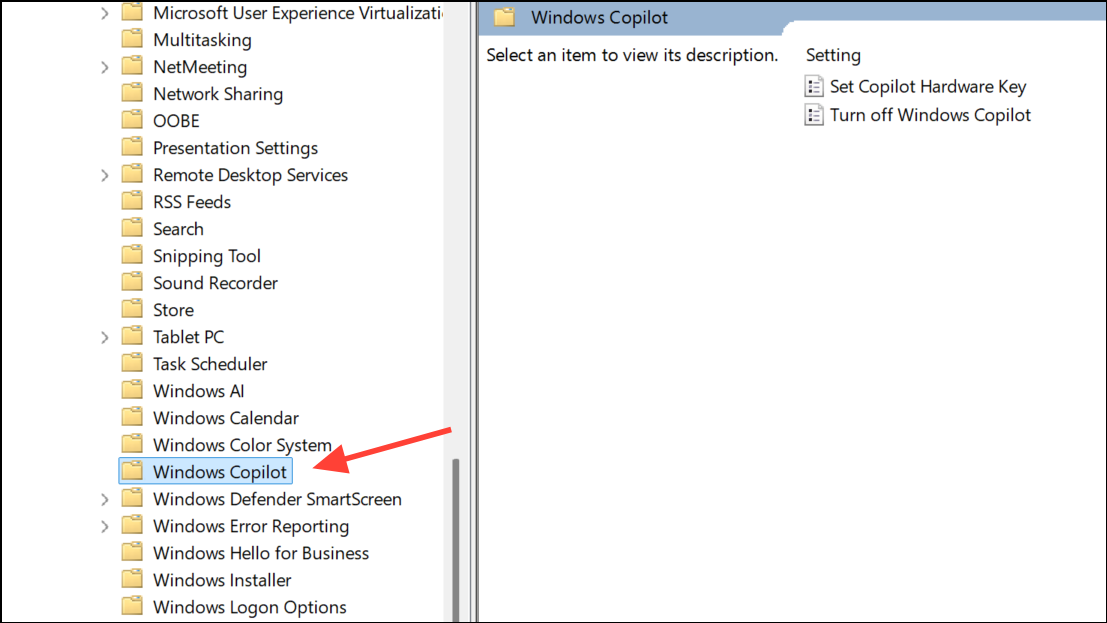Click the Task Scheduler folder icon
This screenshot has width=1107, height=623.
click(132, 364)
